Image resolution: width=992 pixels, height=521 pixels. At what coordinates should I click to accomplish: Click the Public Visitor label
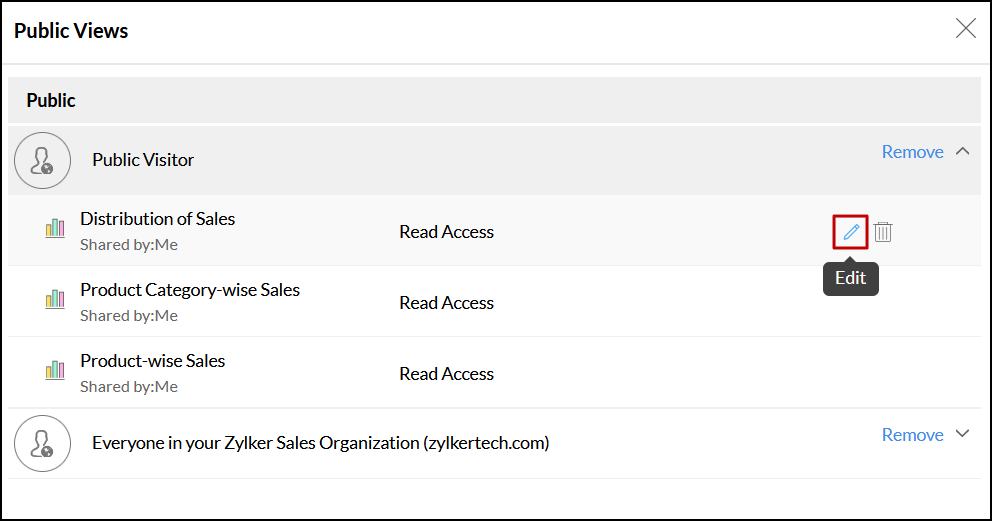[x=143, y=160]
